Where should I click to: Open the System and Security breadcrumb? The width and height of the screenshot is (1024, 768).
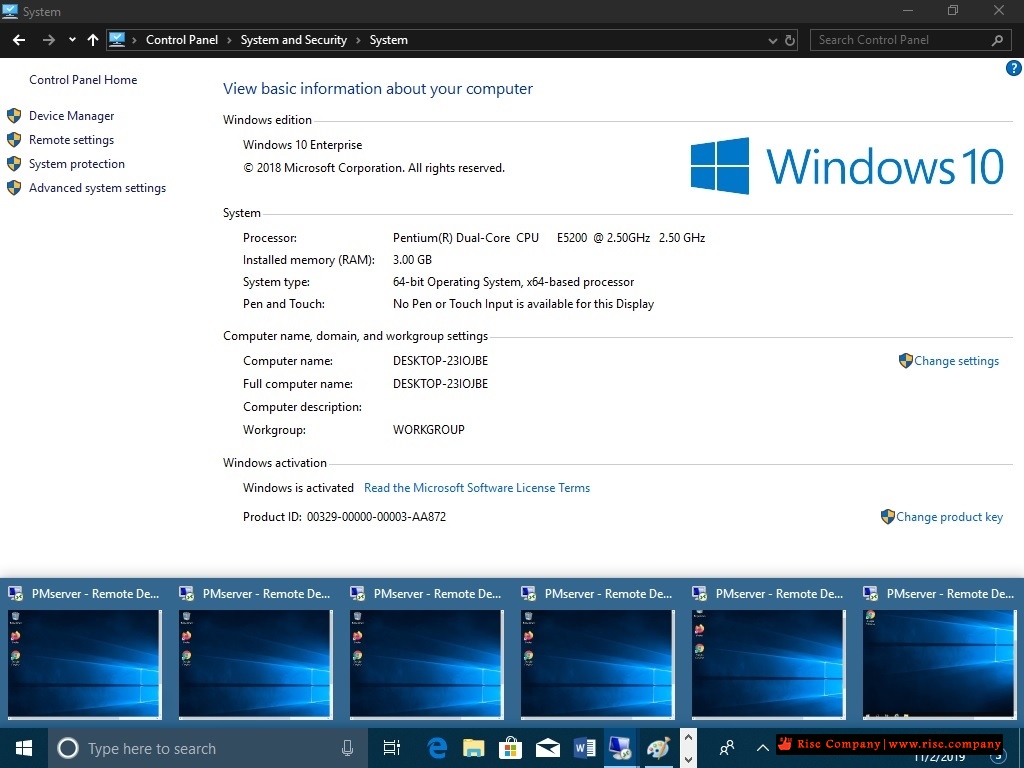[x=293, y=40]
